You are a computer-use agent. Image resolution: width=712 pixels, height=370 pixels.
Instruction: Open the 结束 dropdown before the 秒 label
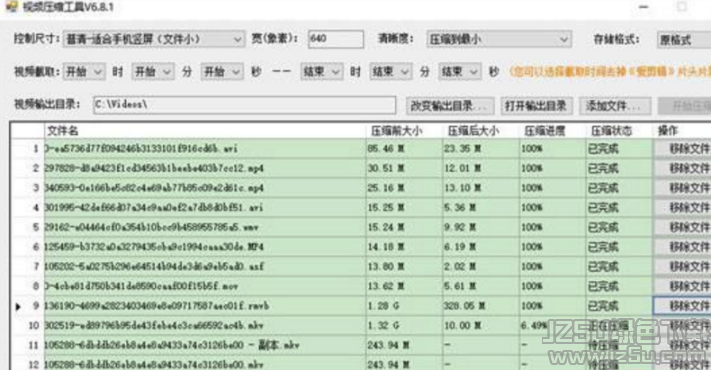[460, 72]
